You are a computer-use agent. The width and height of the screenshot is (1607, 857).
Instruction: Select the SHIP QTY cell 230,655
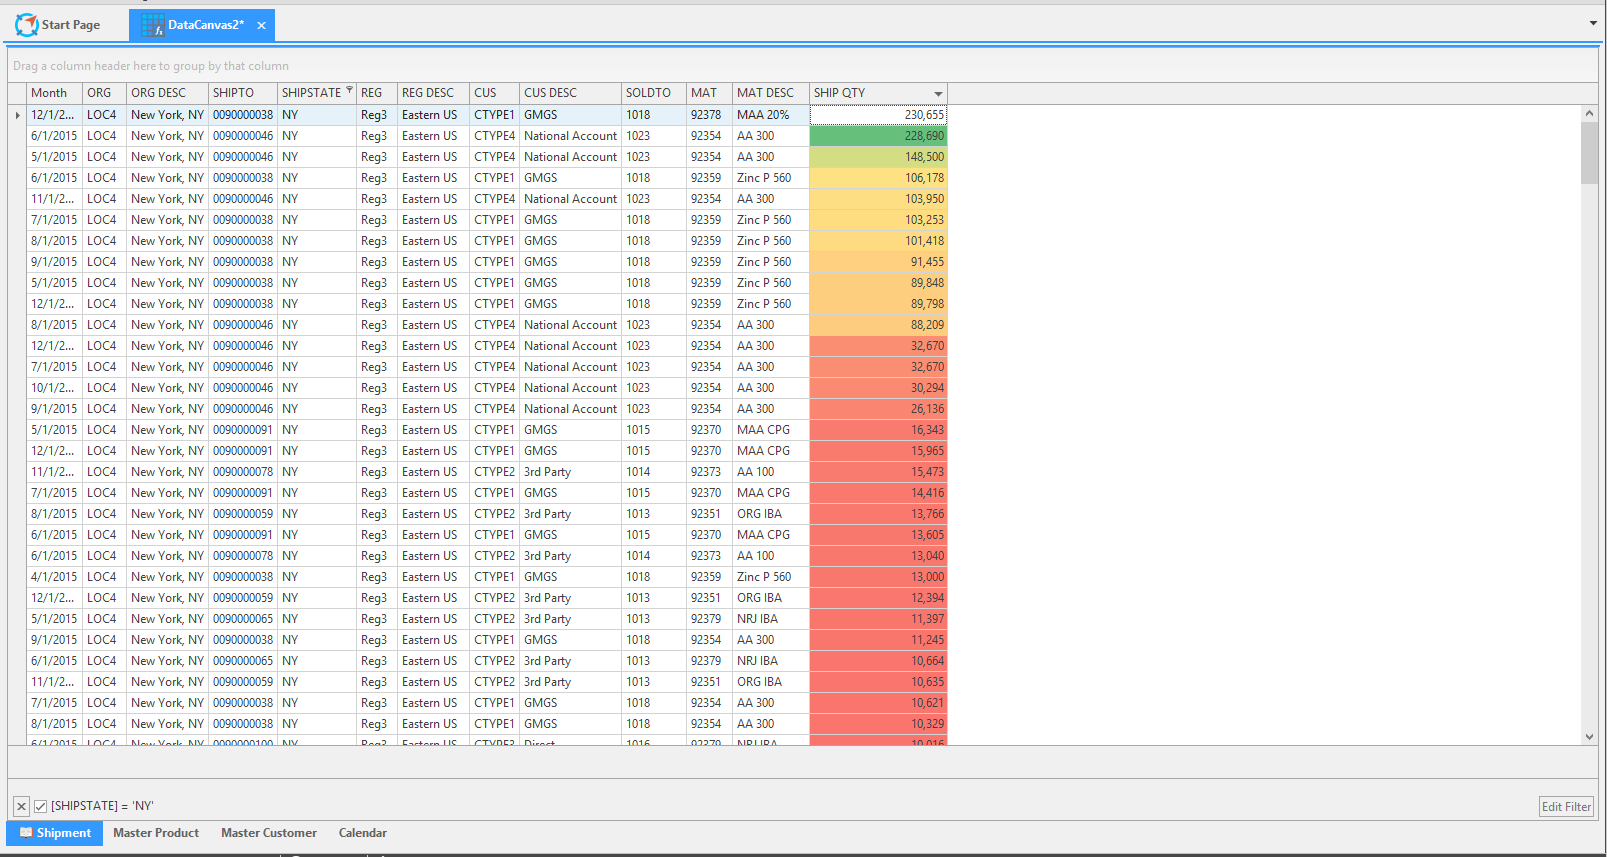(878, 115)
